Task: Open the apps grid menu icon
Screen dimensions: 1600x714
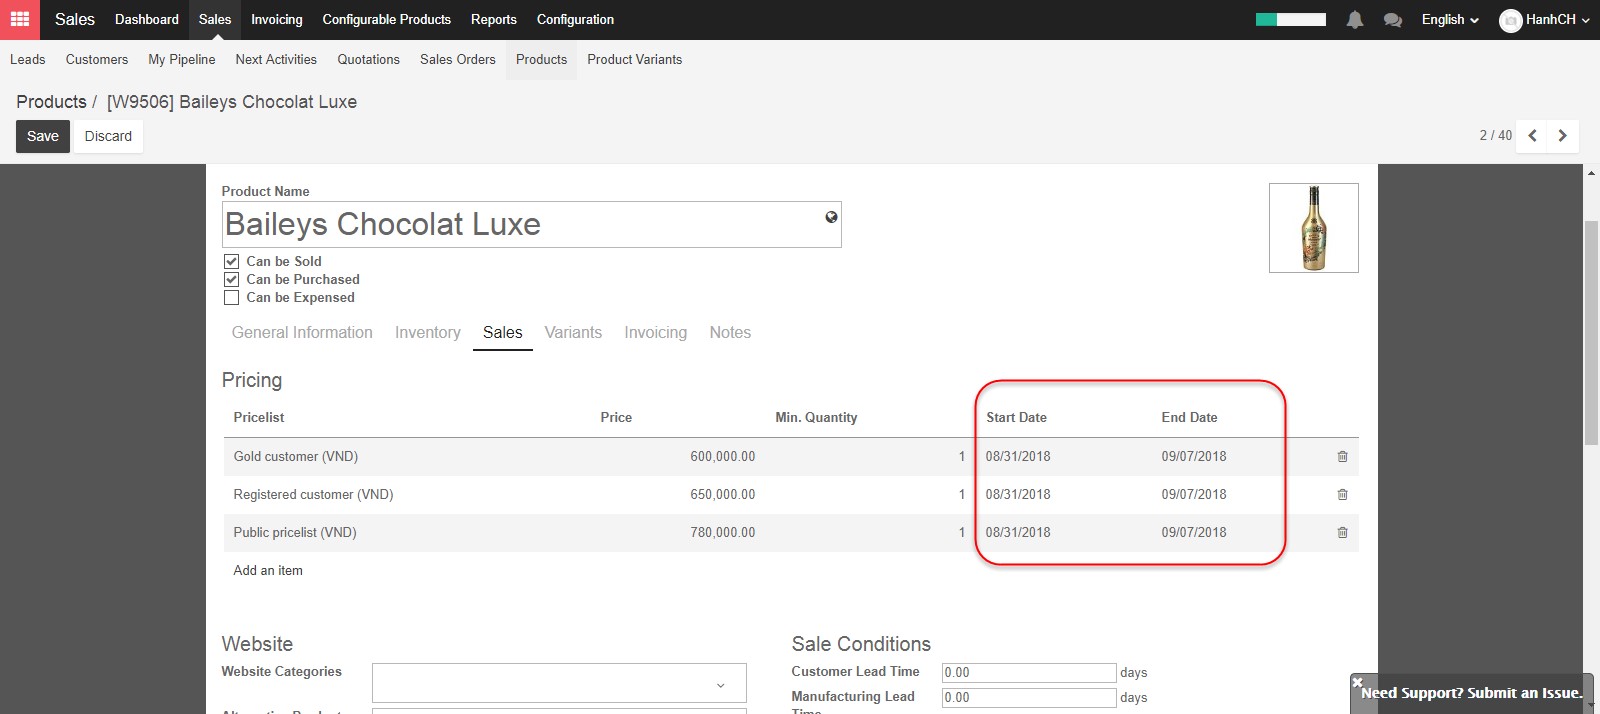Action: [x=20, y=19]
